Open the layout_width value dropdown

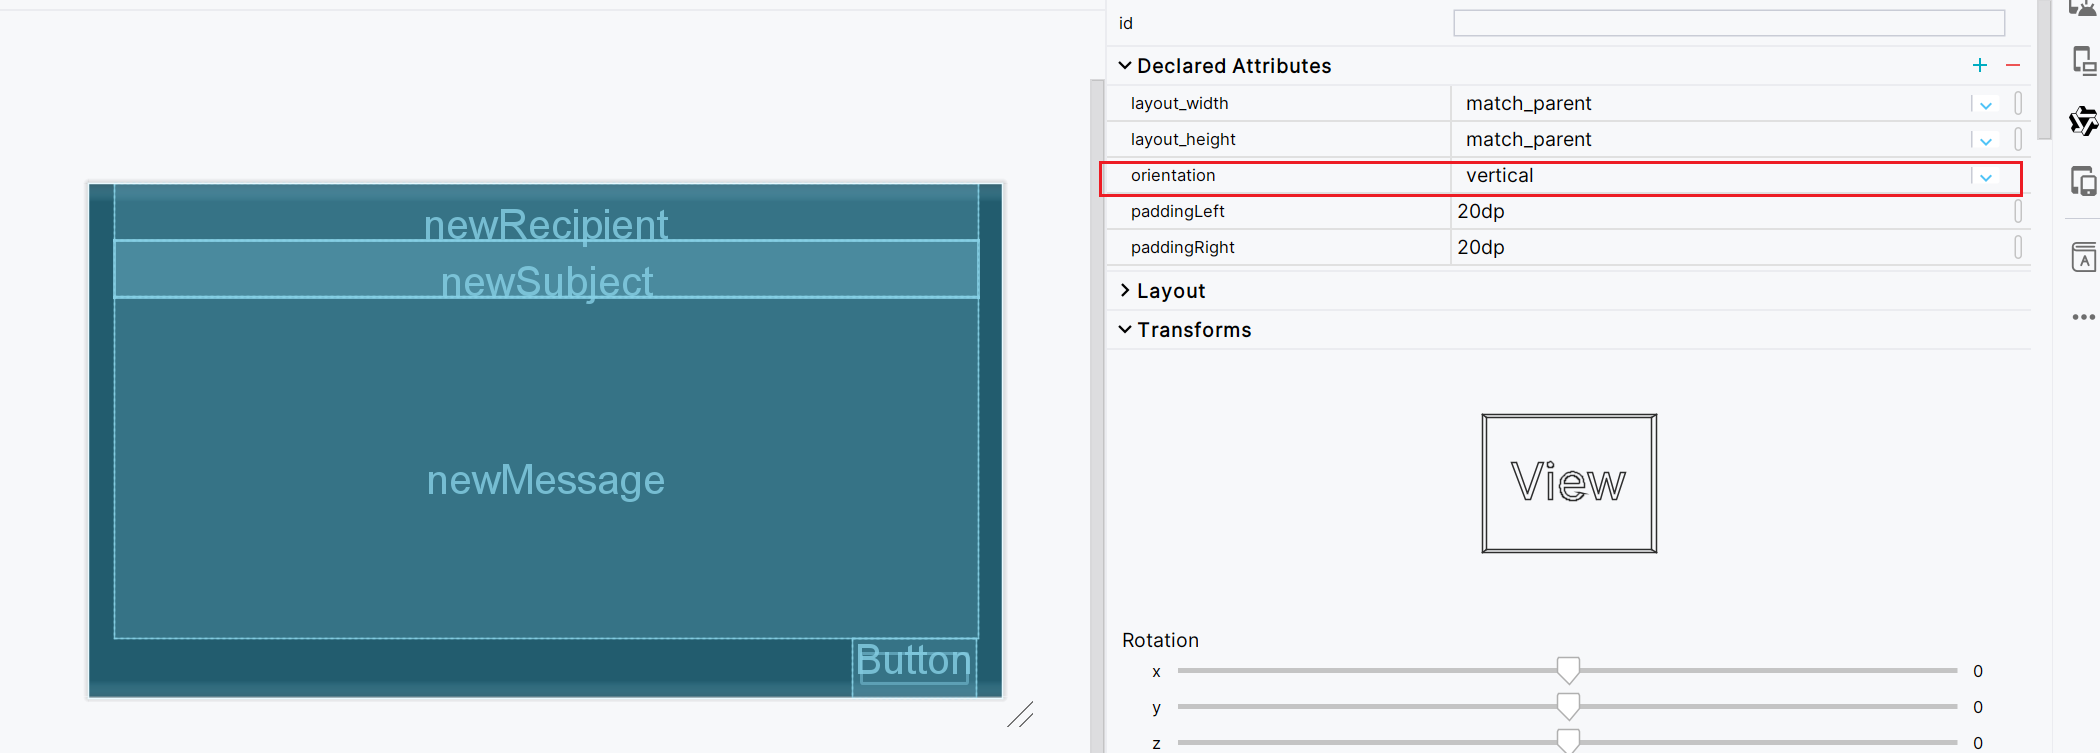pos(1986,104)
